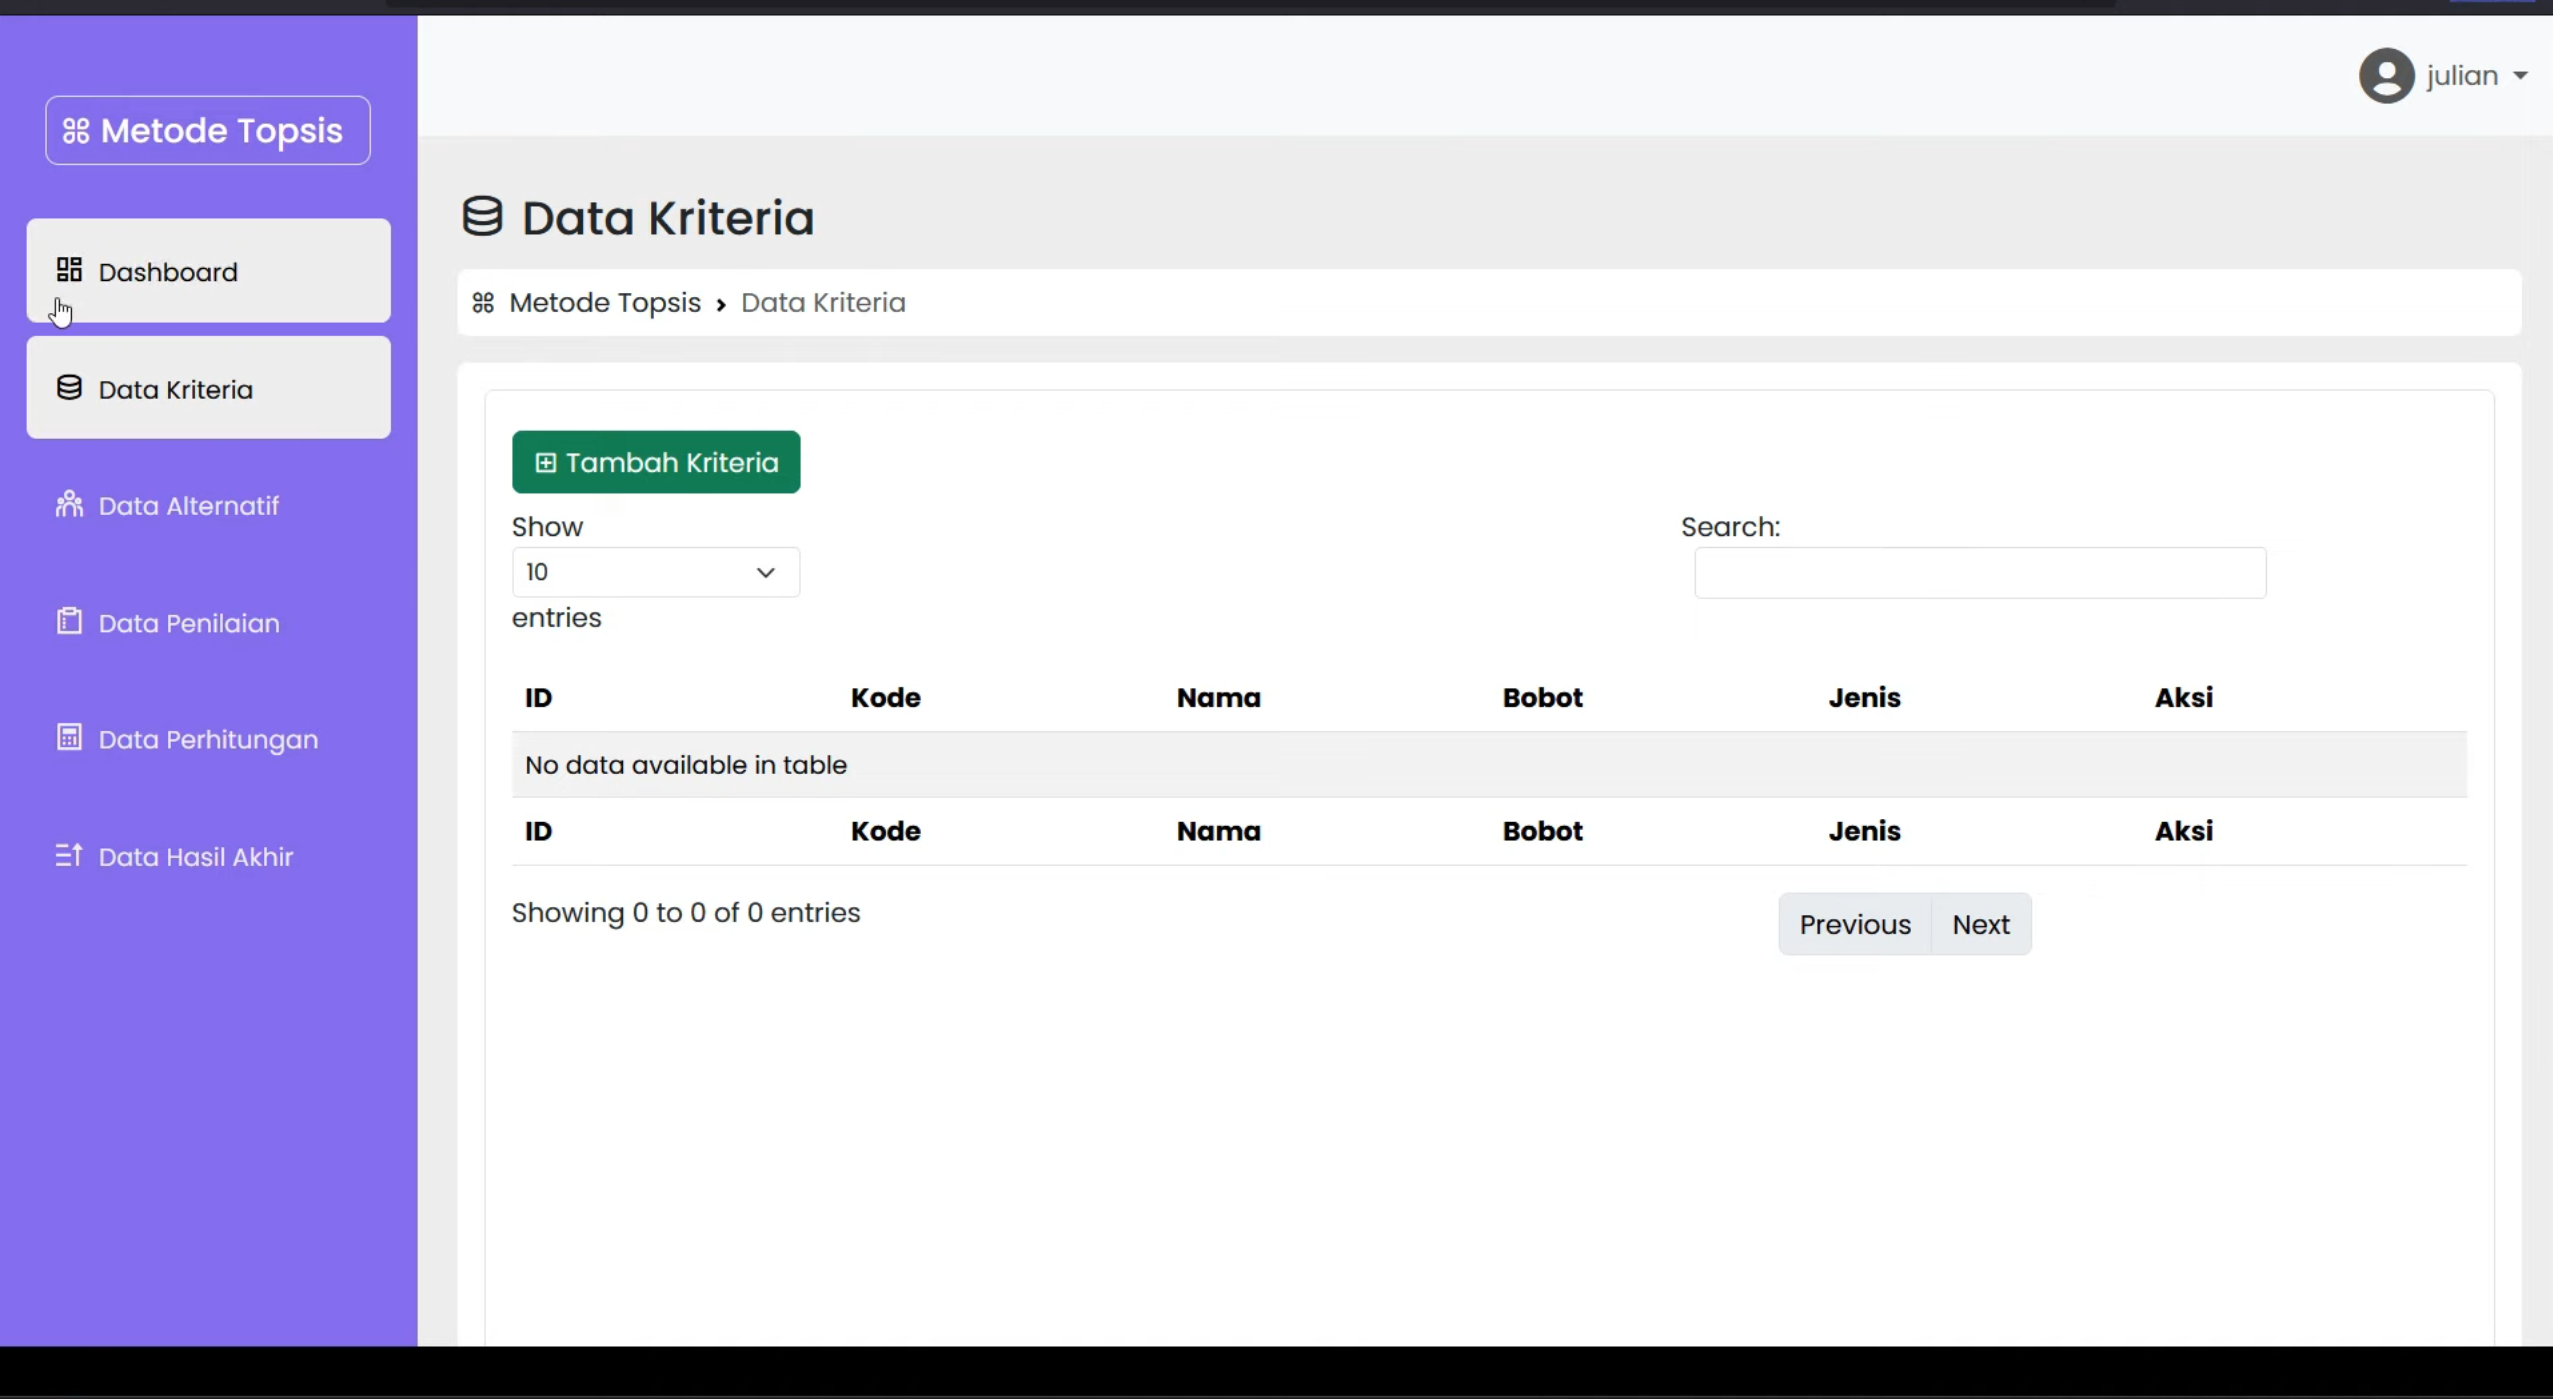This screenshot has height=1399, width=2553.
Task: Click the Metode Topsis brand button
Action: coord(208,130)
